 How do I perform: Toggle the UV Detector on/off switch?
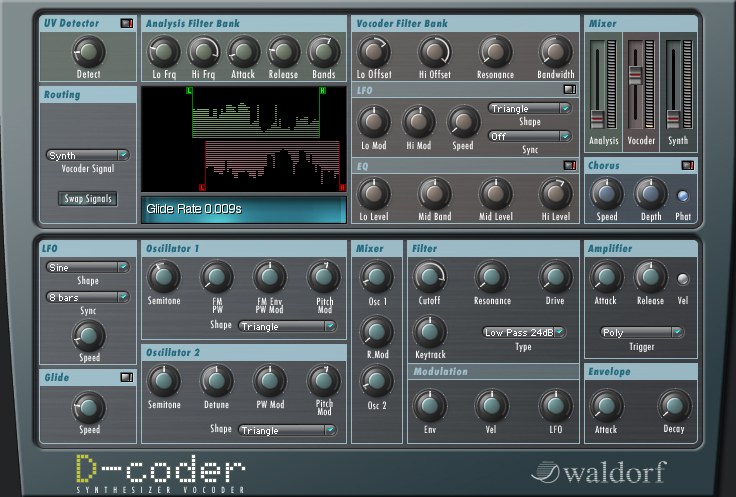[x=127, y=22]
